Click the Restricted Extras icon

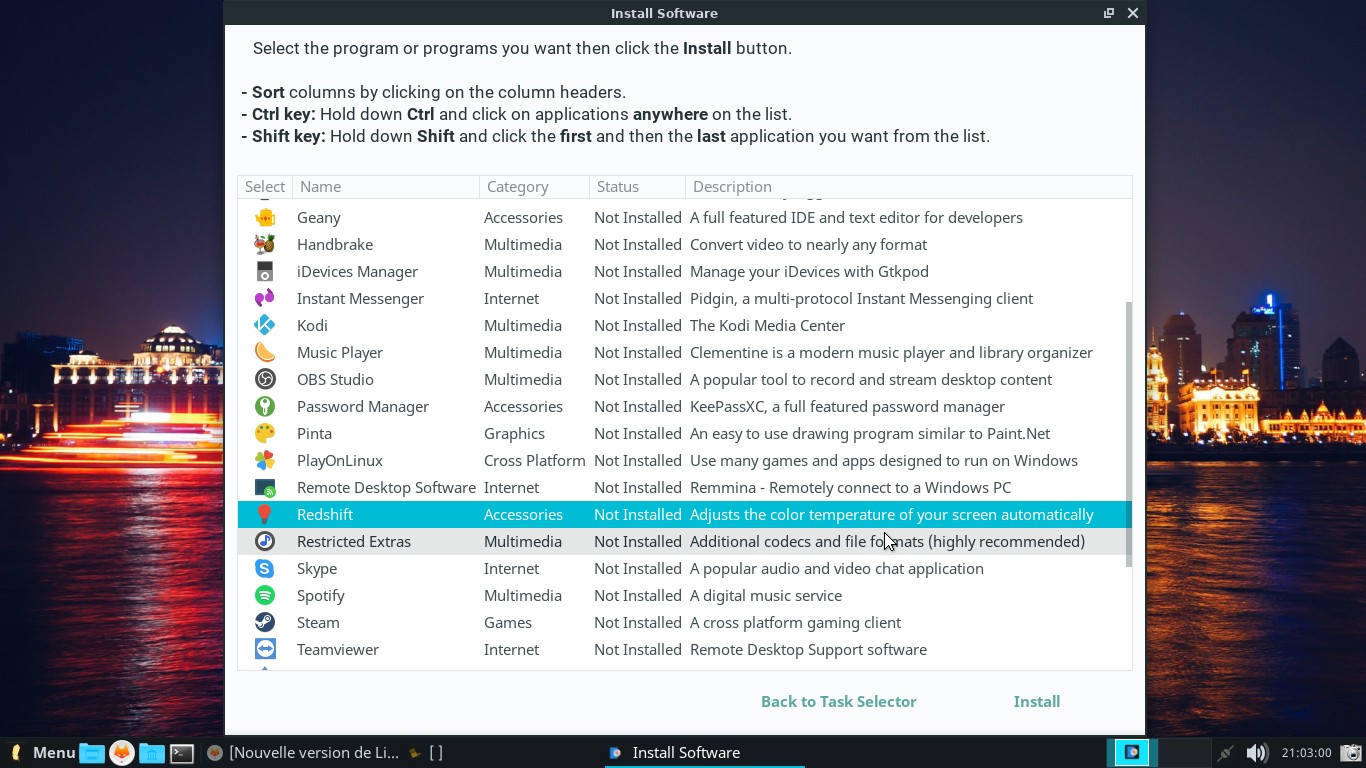(x=265, y=542)
